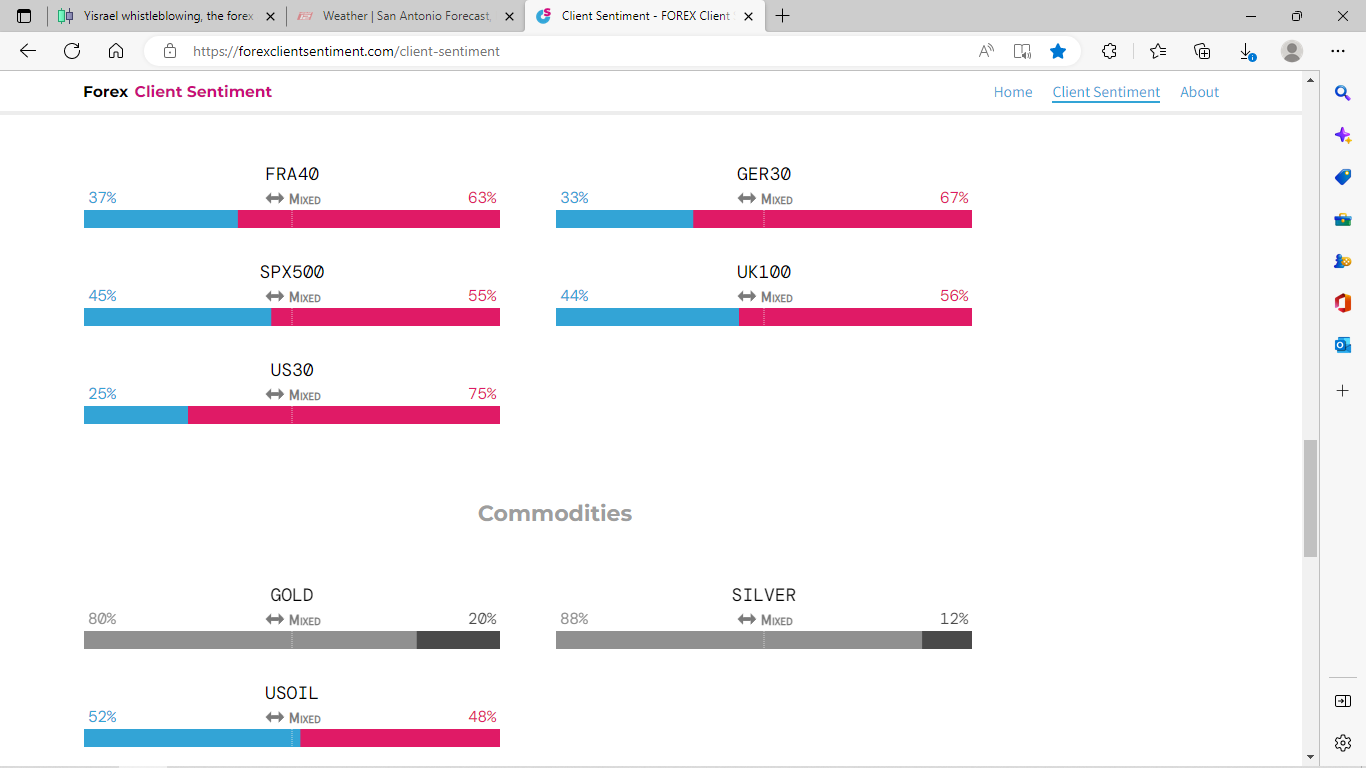Click the Forex Client Sentiment logo
The image size is (1366, 768).
point(177,92)
